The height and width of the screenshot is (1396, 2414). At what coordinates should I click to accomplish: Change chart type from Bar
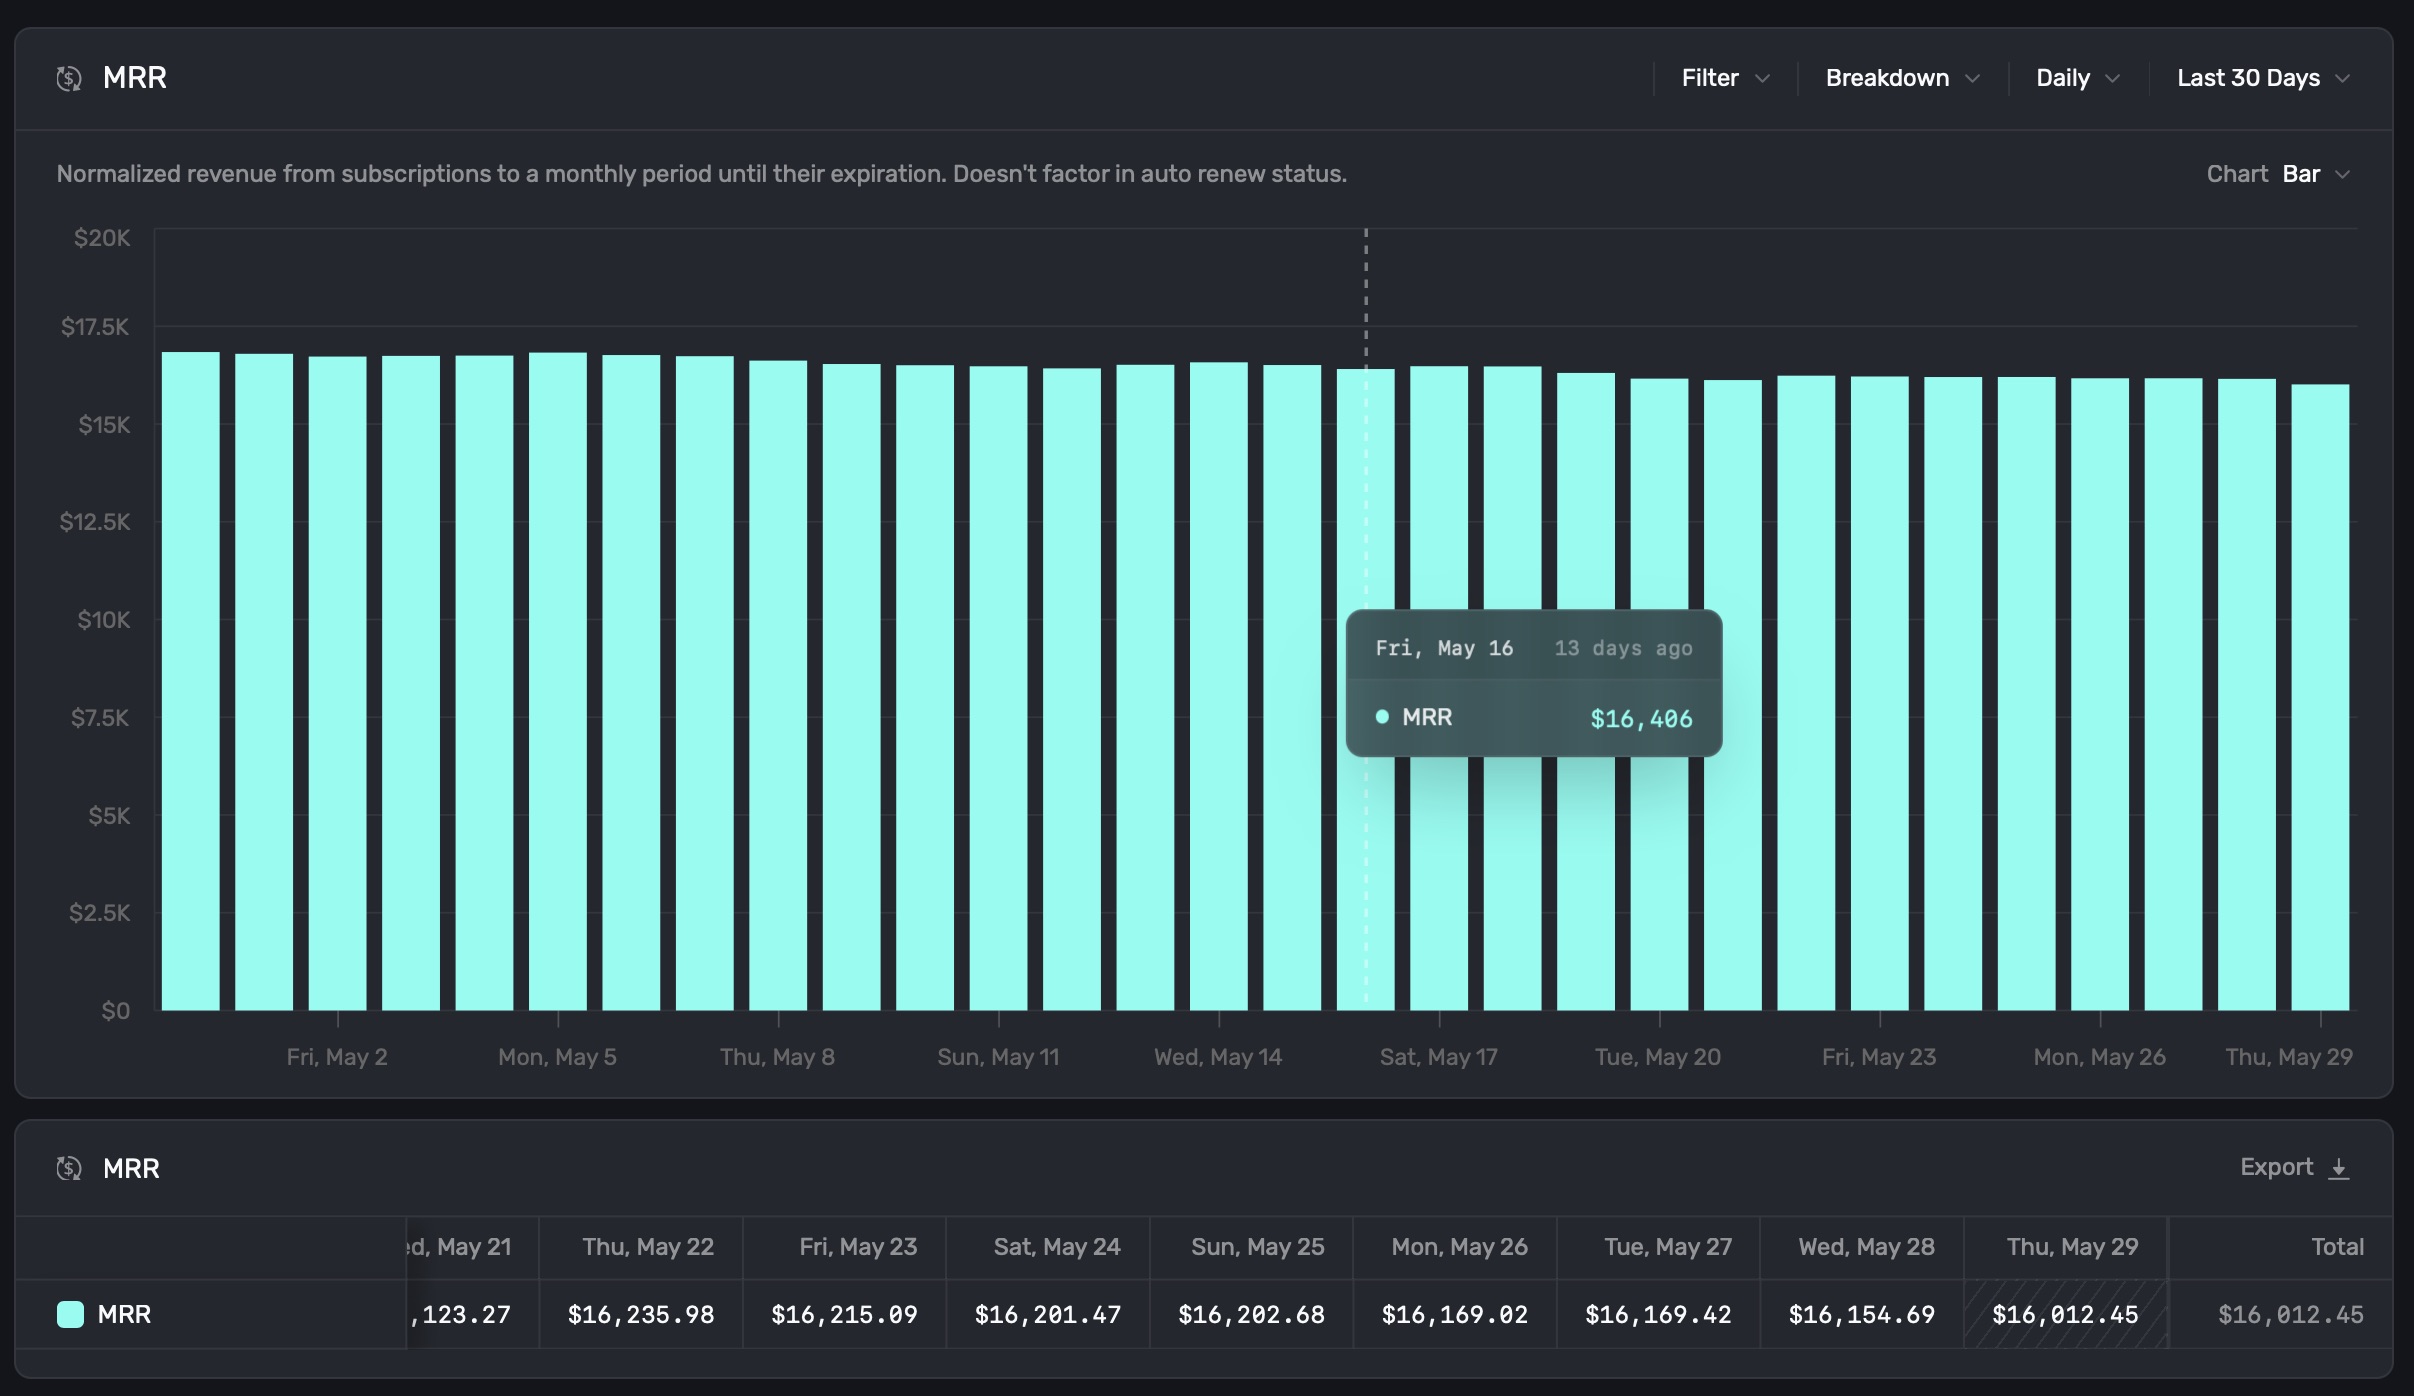tap(2301, 174)
